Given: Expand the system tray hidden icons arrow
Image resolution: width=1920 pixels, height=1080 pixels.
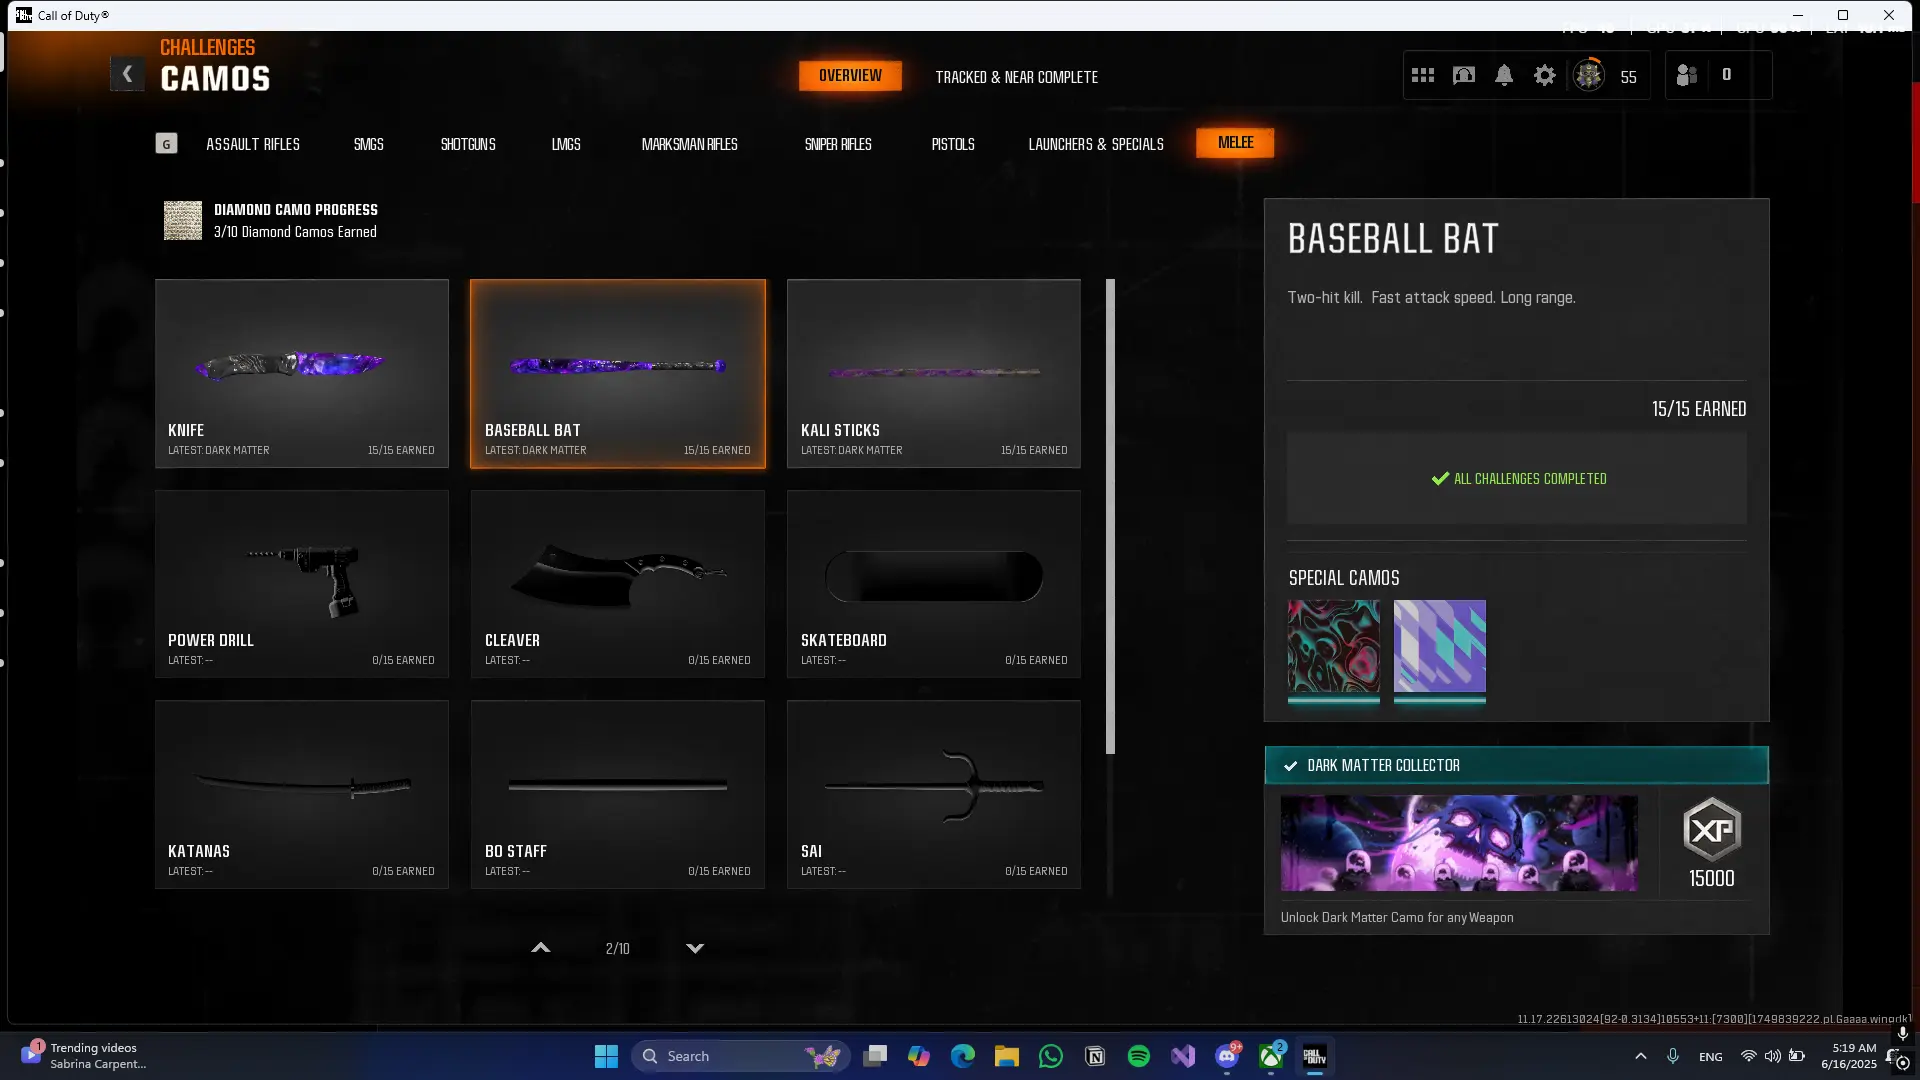Looking at the screenshot, I should 1640,1056.
